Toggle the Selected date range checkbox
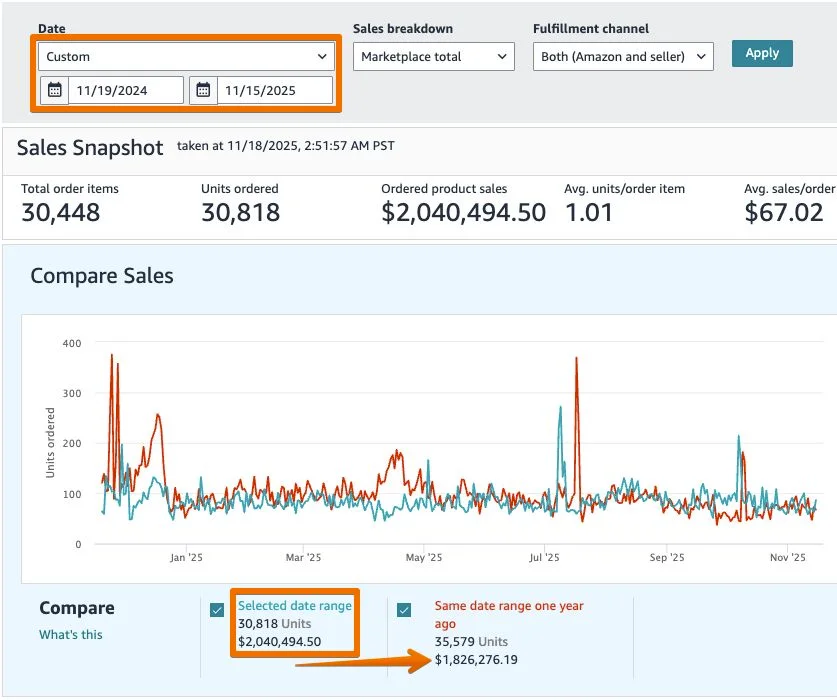The image size is (837, 700). 217,610
